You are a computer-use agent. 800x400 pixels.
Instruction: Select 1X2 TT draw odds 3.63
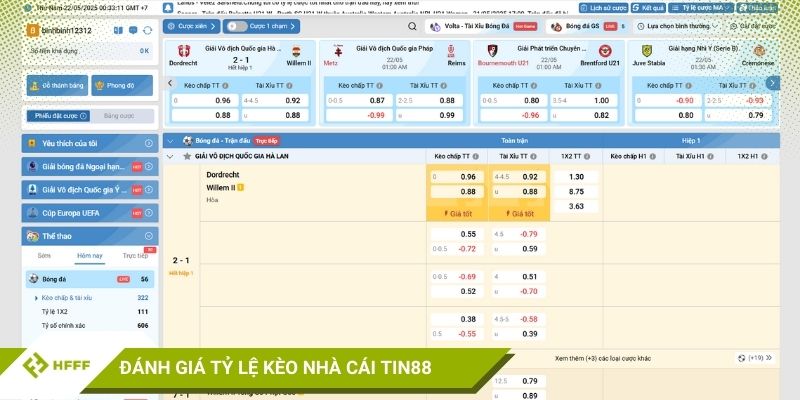576,206
